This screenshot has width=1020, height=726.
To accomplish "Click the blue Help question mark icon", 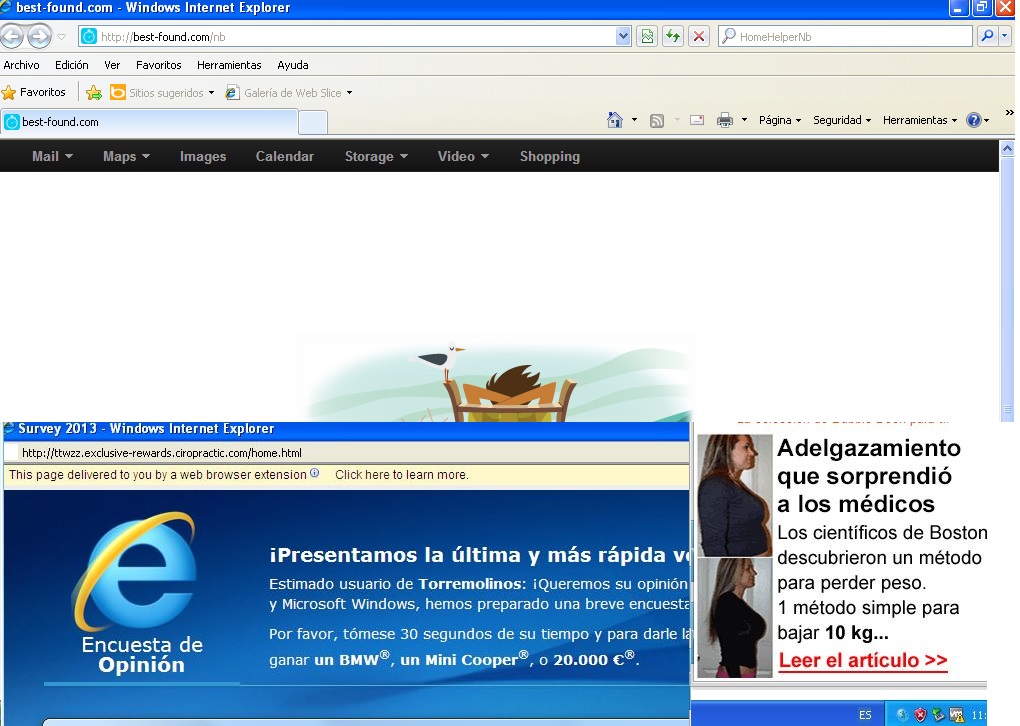I will pos(974,120).
